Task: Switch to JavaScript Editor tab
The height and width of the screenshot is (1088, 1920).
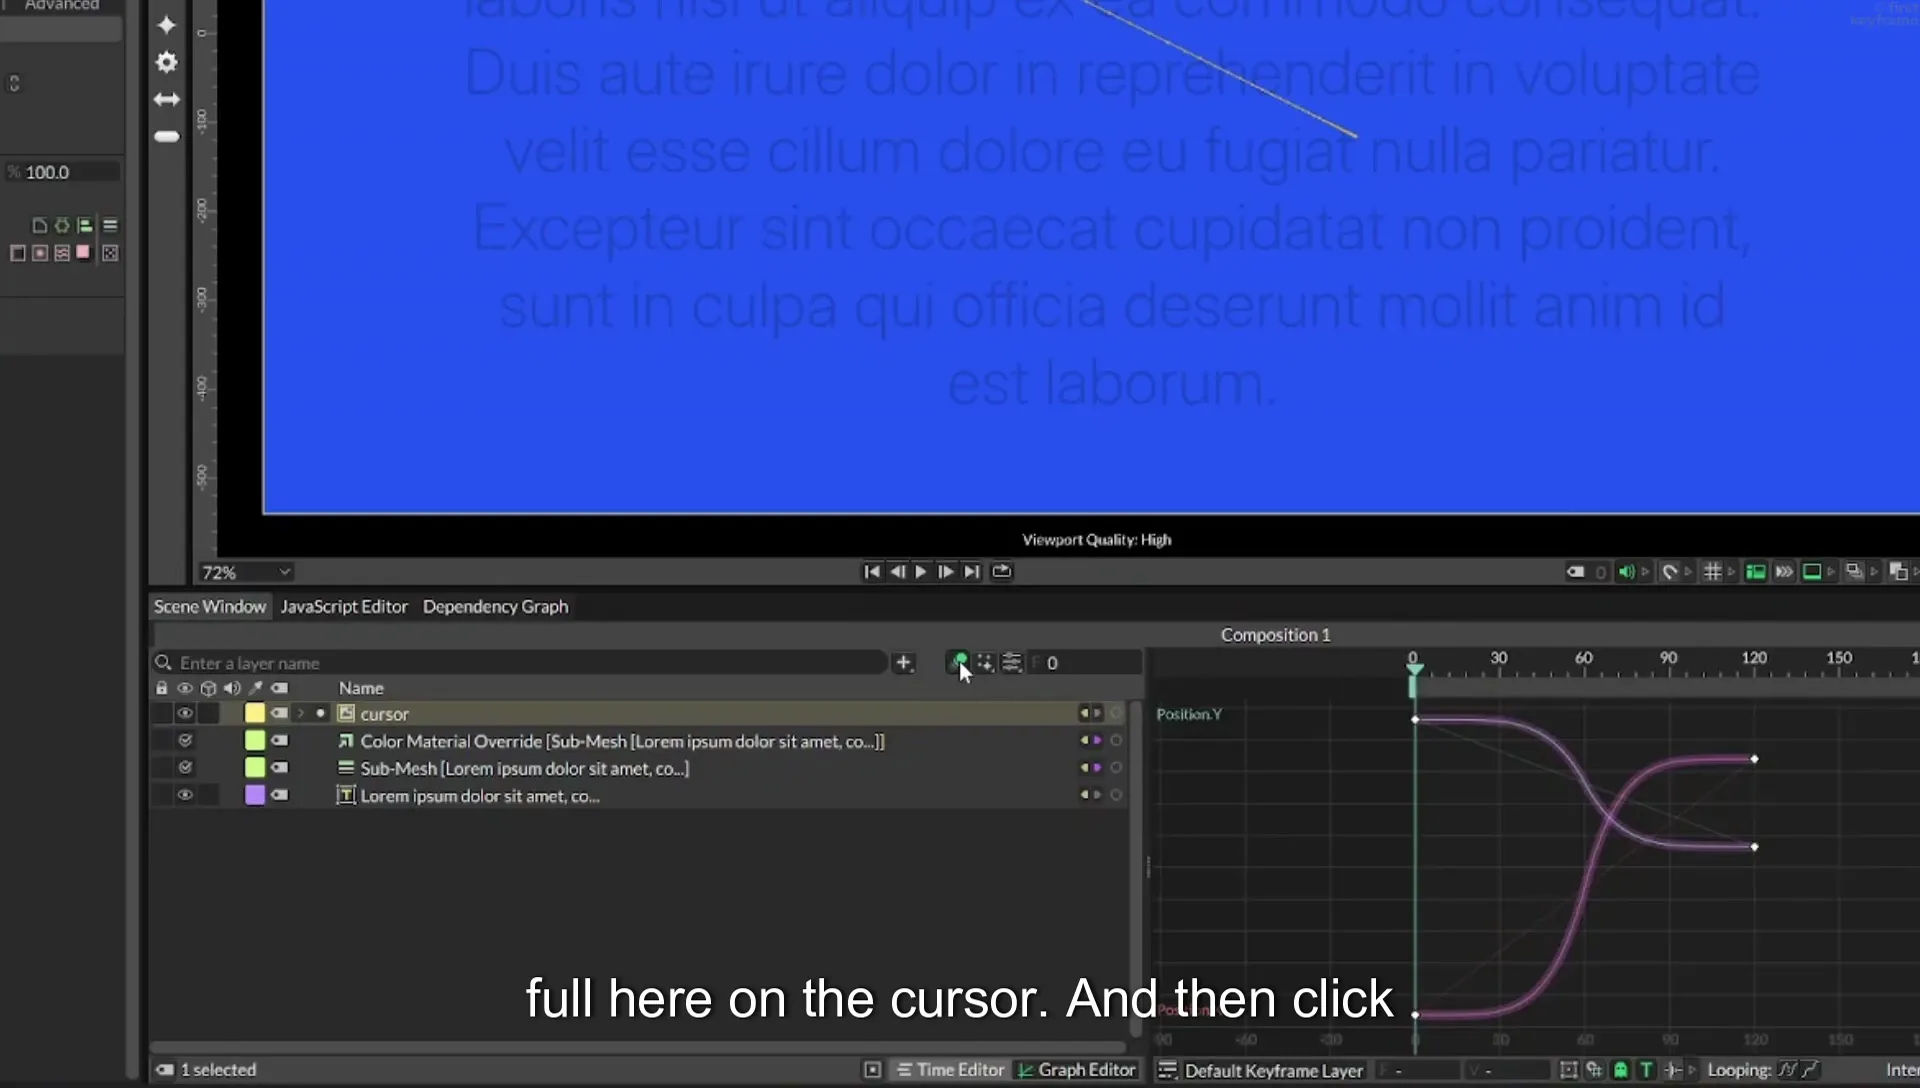Action: coord(344,607)
